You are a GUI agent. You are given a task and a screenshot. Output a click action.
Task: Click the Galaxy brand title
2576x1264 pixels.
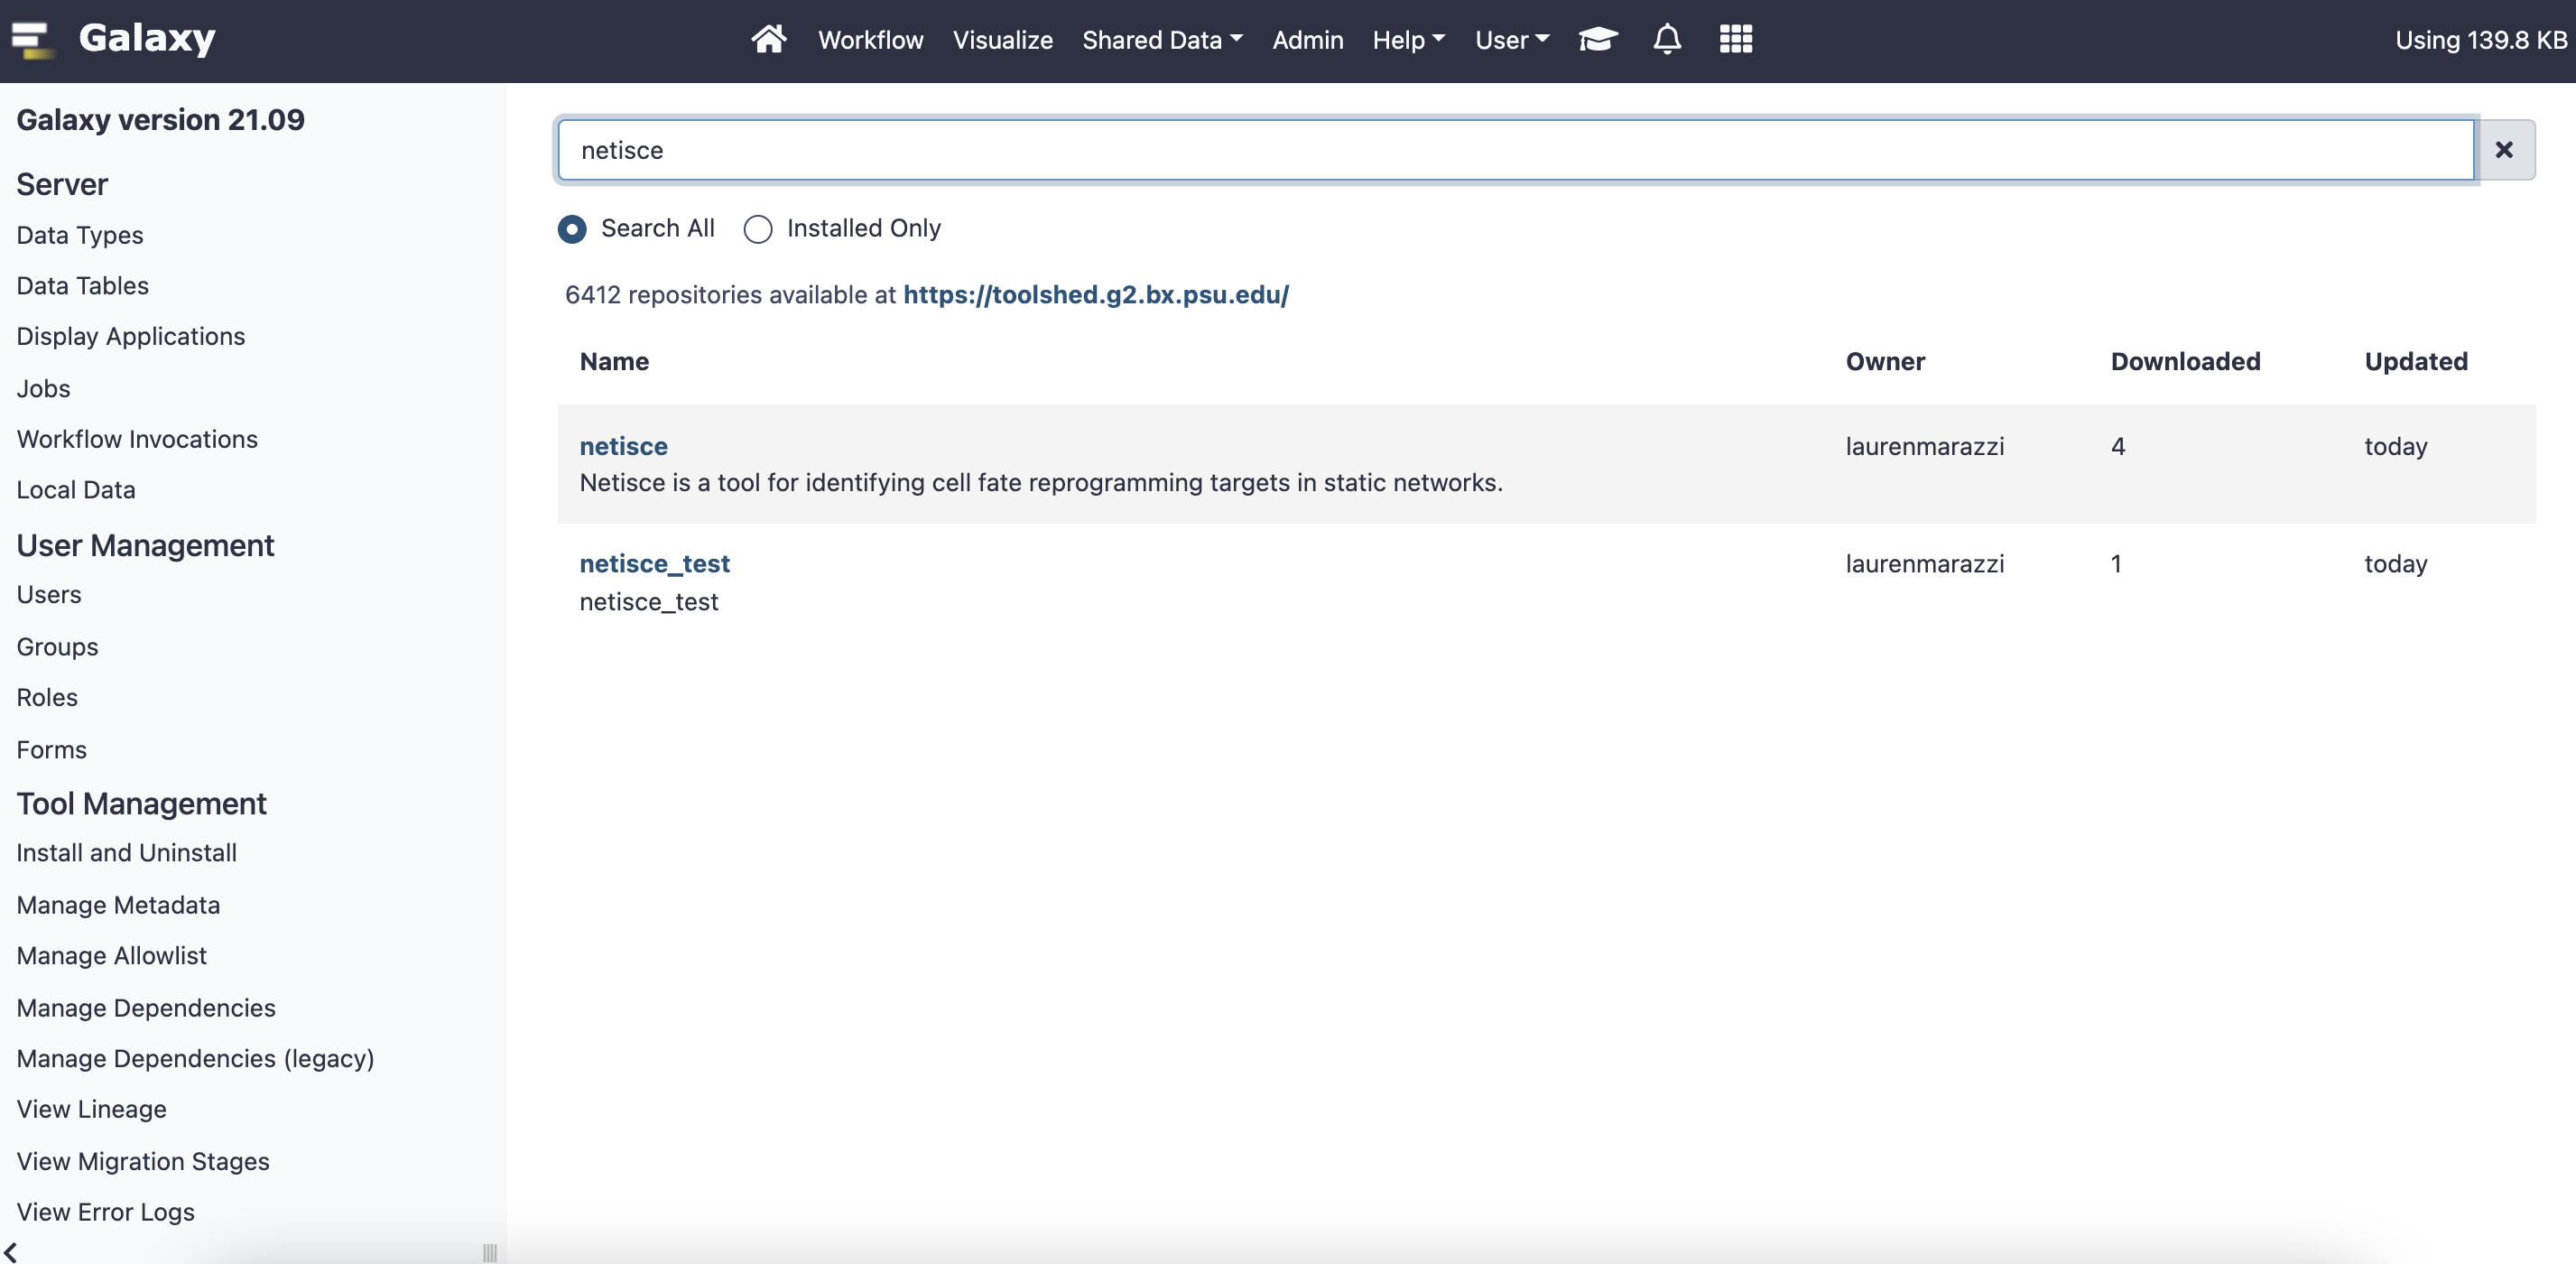[x=147, y=38]
